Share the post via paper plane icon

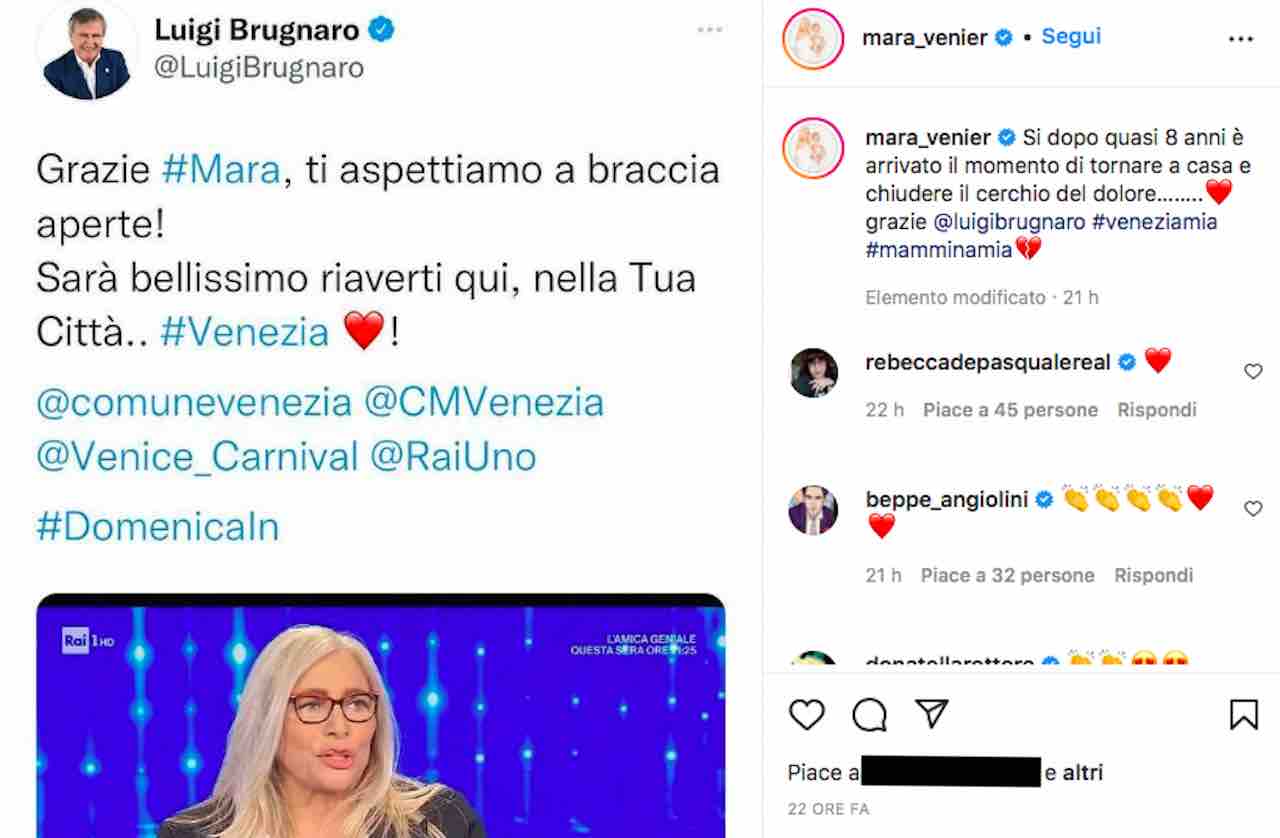932,713
